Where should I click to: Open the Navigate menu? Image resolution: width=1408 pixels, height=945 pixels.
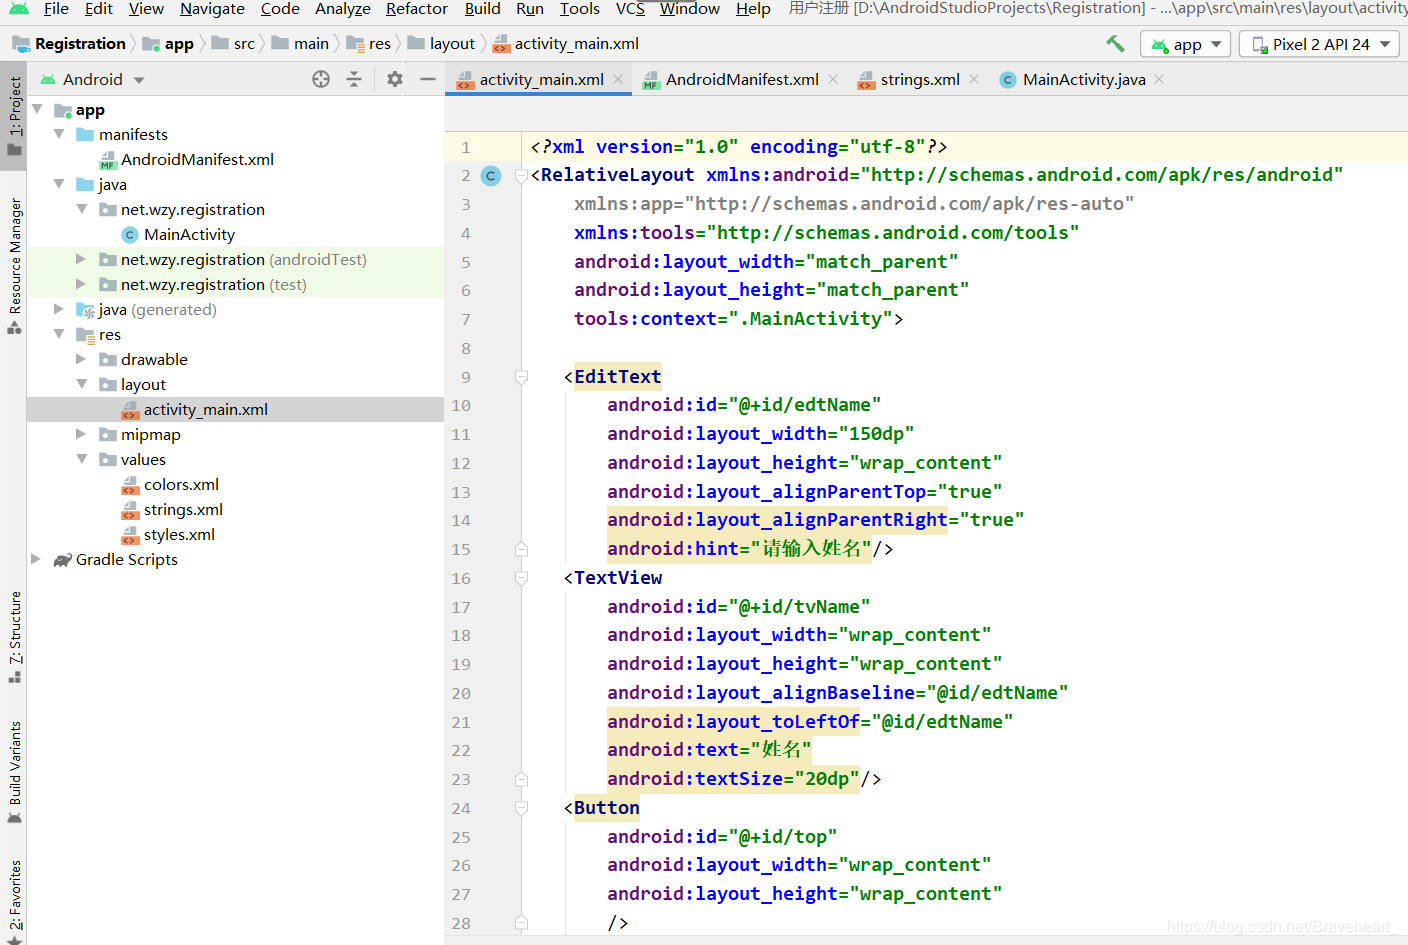[212, 9]
